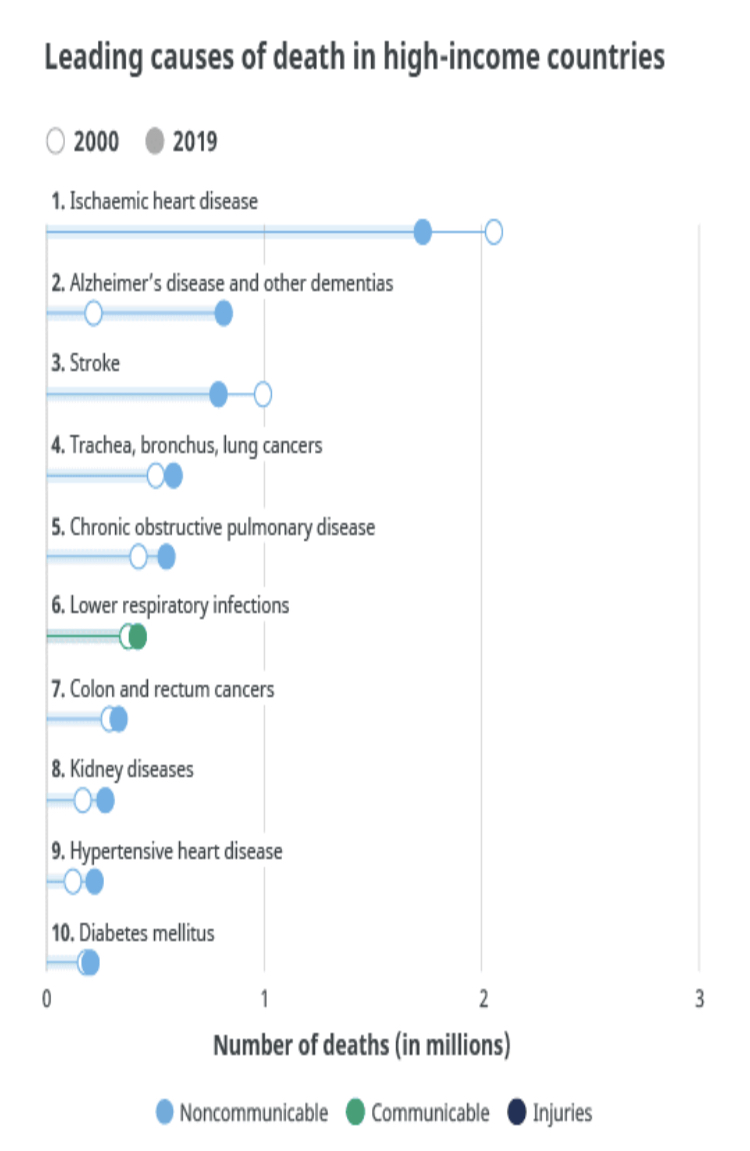Select Chronic obstructive pulmonary 2000 hollow point
Image resolution: width=750 pixels, height=1151 pixels.
[138, 556]
